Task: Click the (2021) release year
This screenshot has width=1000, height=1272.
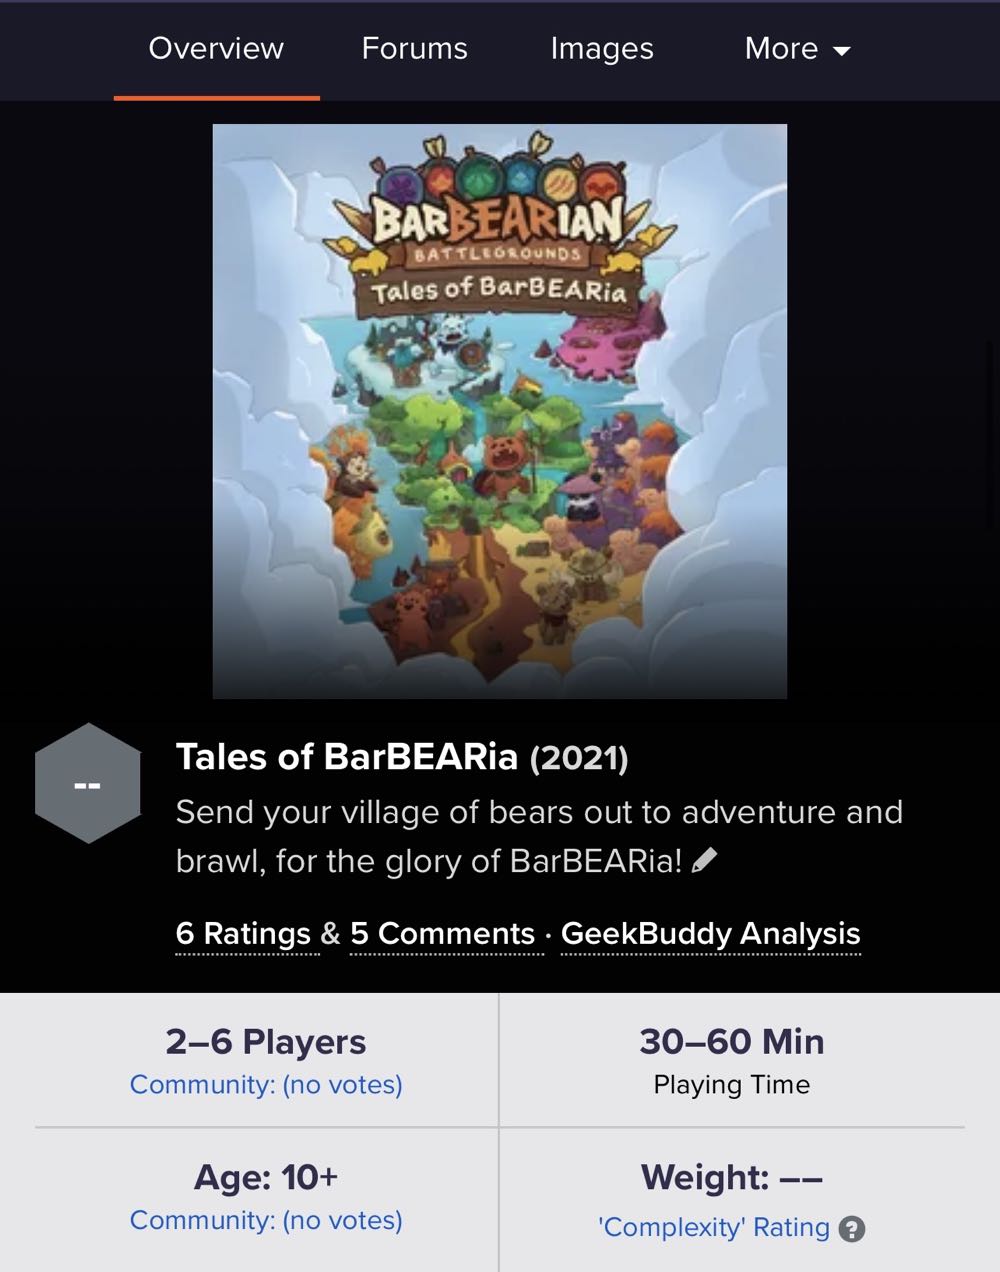Action: 579,758
